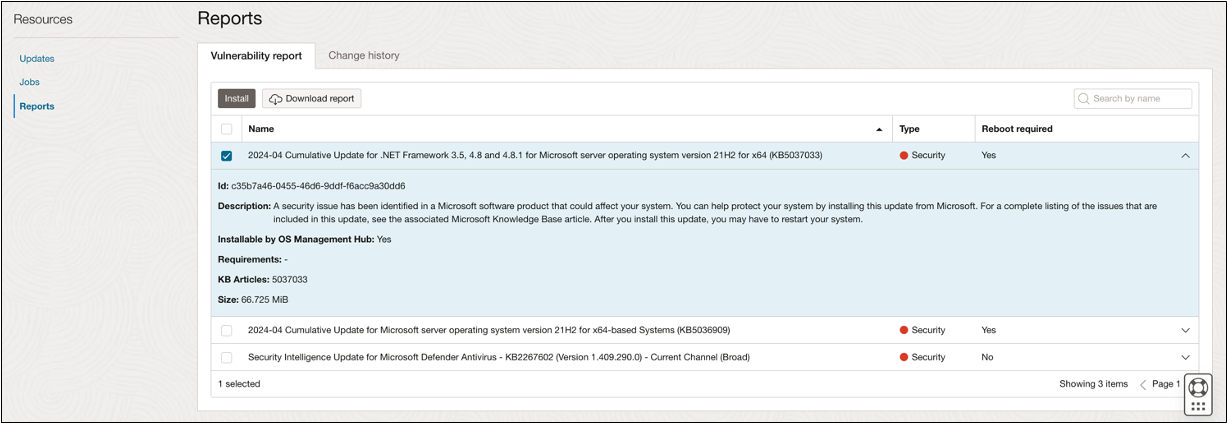This screenshot has width=1228, height=424.
Task: Toggle the select-all header checkbox
Action: point(226,129)
